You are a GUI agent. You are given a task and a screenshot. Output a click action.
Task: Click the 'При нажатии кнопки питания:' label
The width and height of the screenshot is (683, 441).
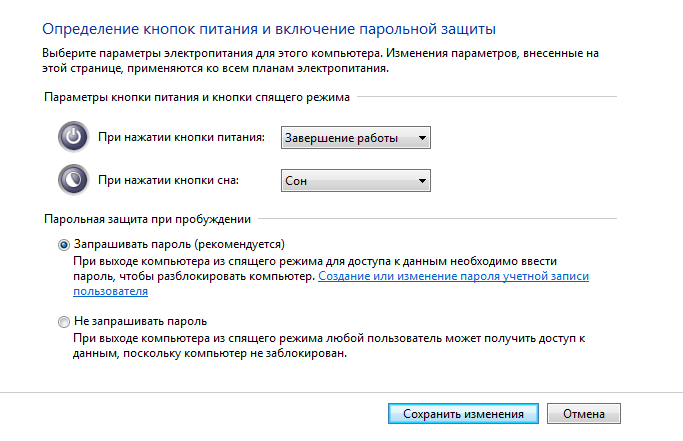[x=181, y=137]
